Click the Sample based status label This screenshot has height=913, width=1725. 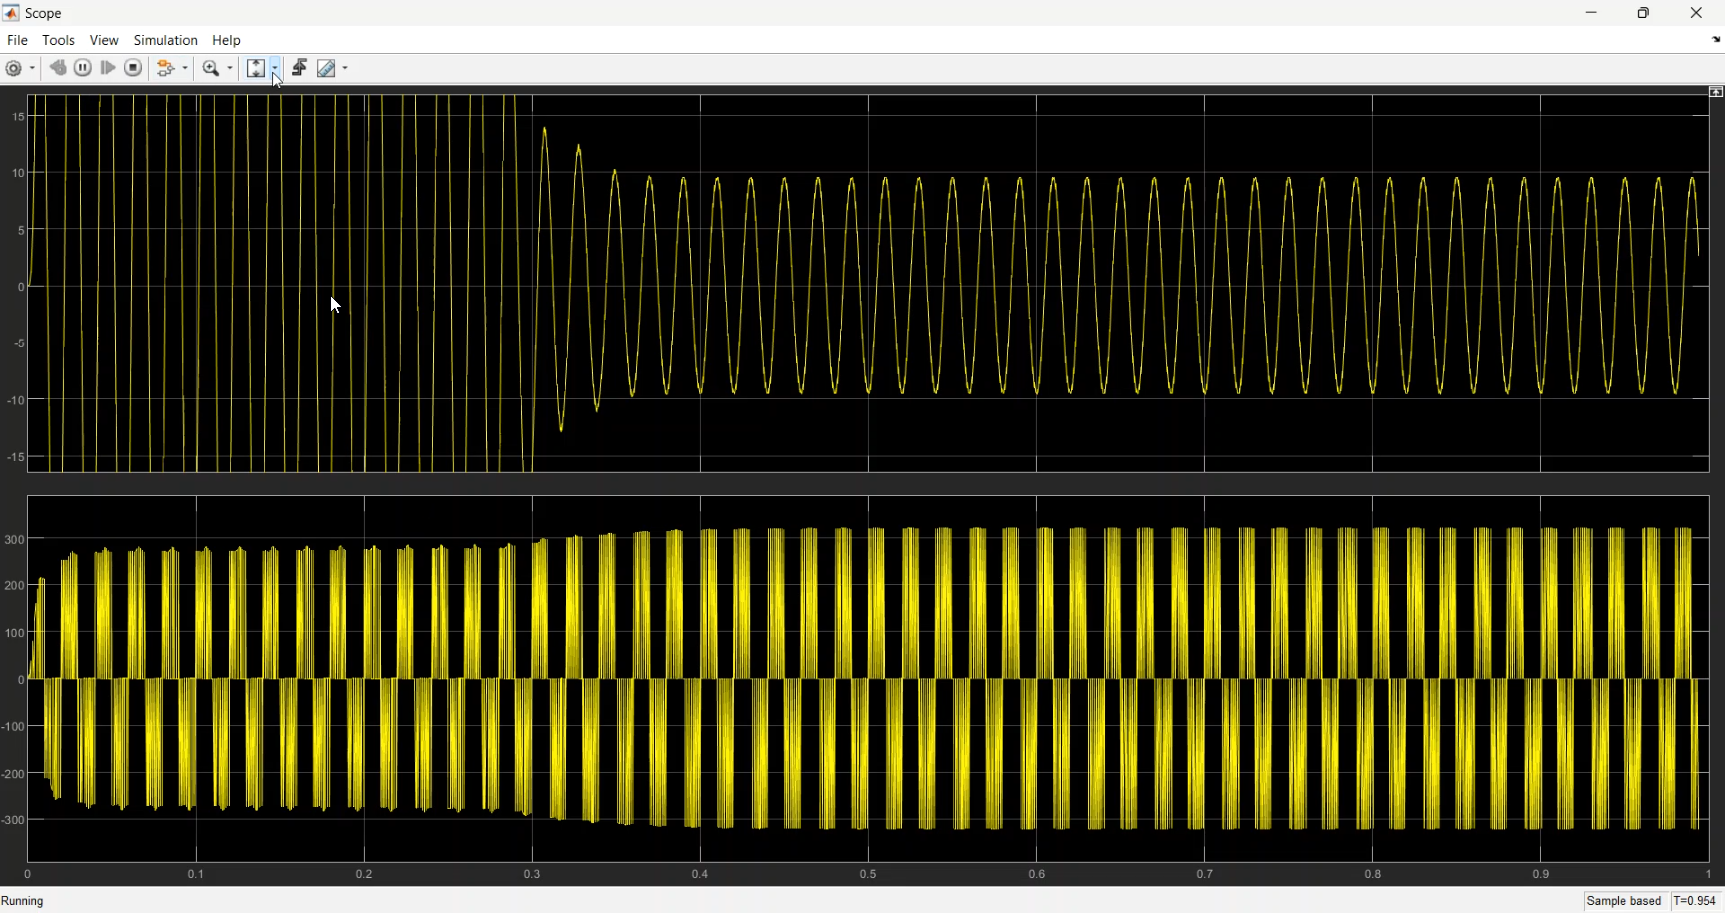tap(1624, 901)
